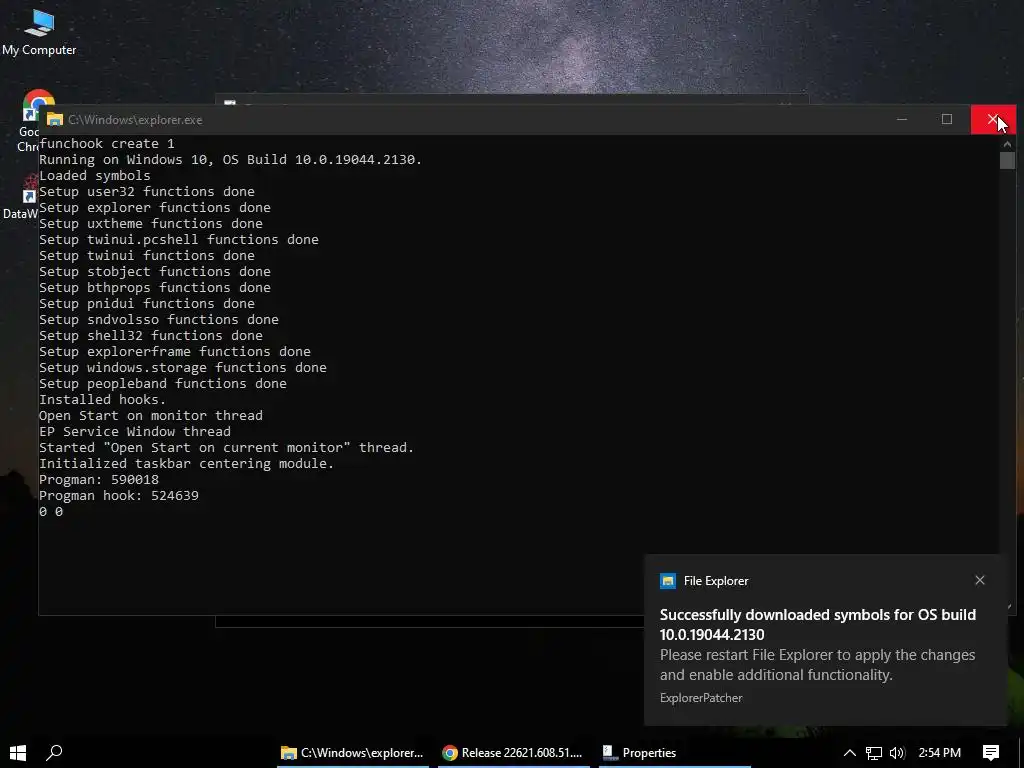Maximize the explorer.exe console window
1024x768 pixels.
pos(947,120)
